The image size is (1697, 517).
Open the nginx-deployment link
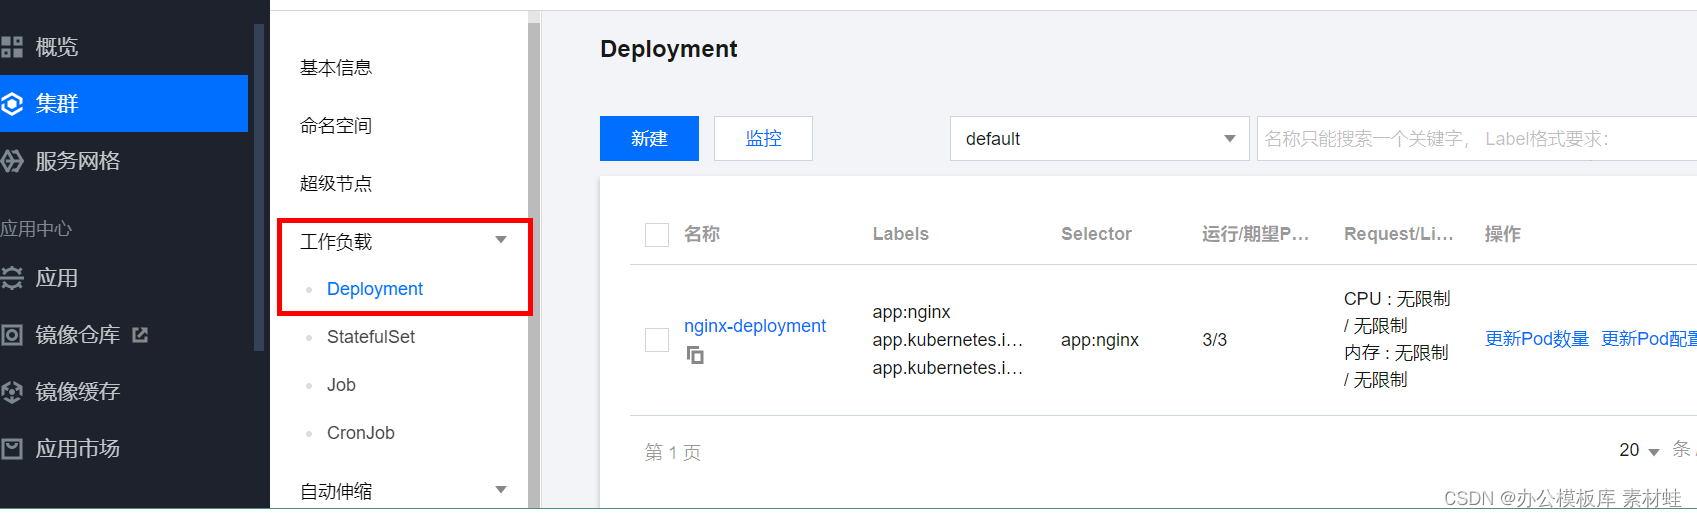pyautogui.click(x=754, y=326)
